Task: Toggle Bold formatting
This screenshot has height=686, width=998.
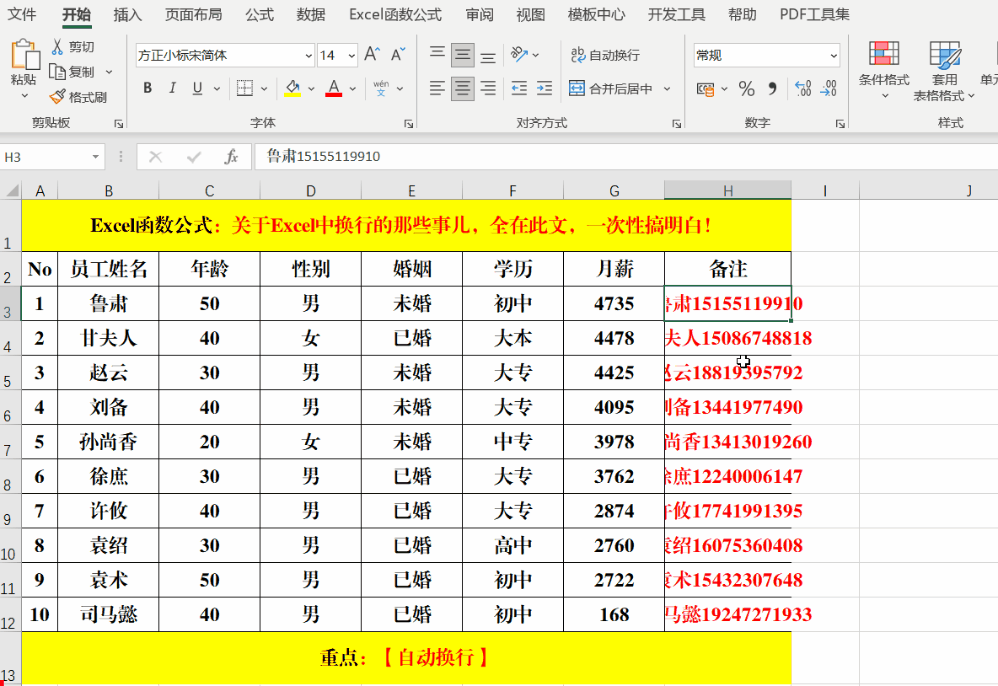Action: tap(148, 88)
